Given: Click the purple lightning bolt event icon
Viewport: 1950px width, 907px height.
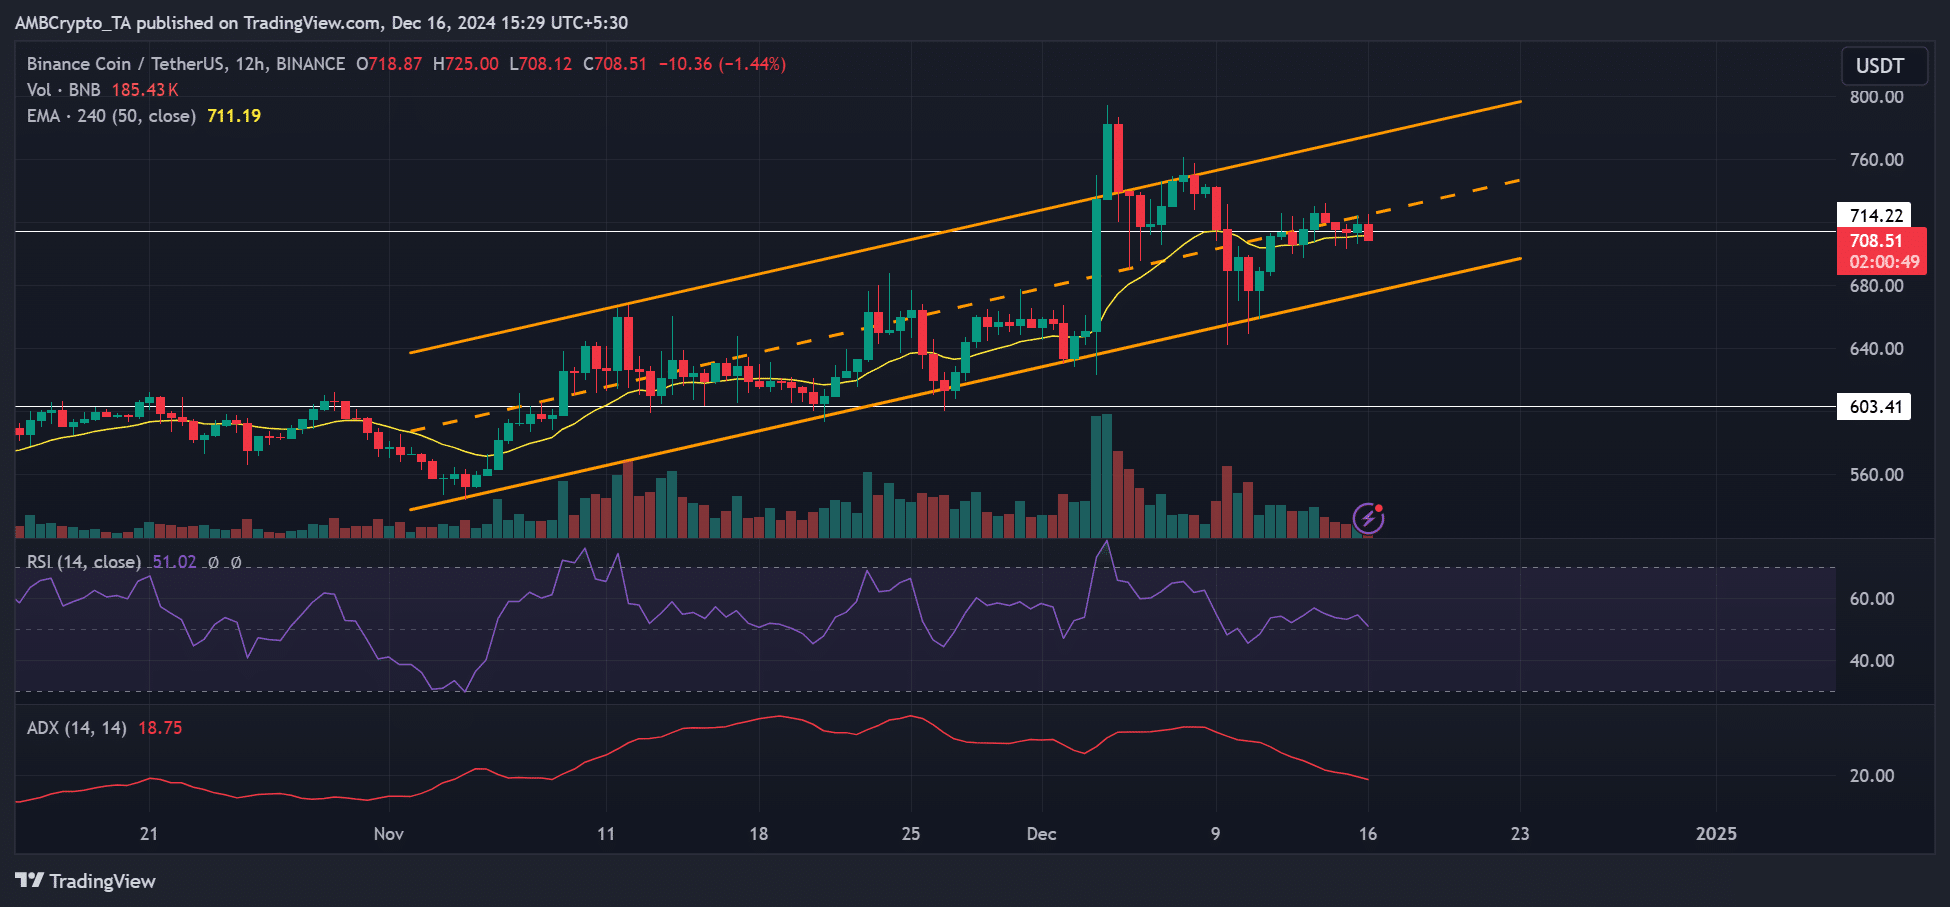Looking at the screenshot, I should pyautogui.click(x=1368, y=518).
